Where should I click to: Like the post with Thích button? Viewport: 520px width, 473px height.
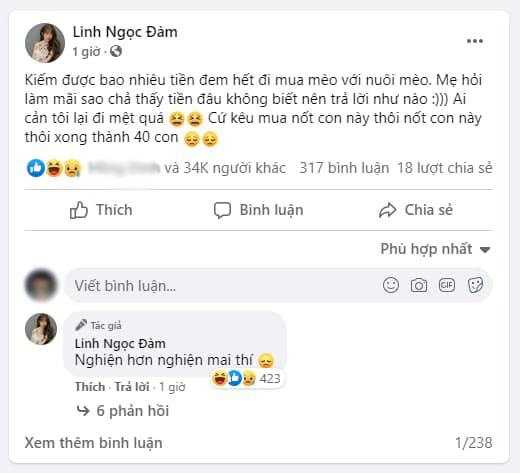[101, 210]
